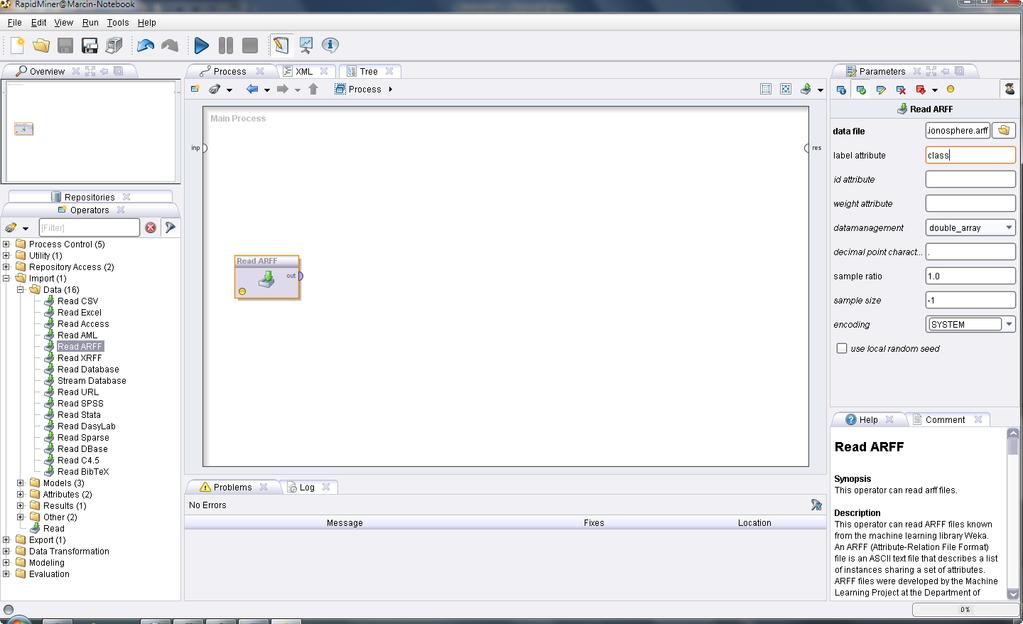Click the Undo arrow icon
Viewport: 1023px width, 624px height.
(x=145, y=45)
